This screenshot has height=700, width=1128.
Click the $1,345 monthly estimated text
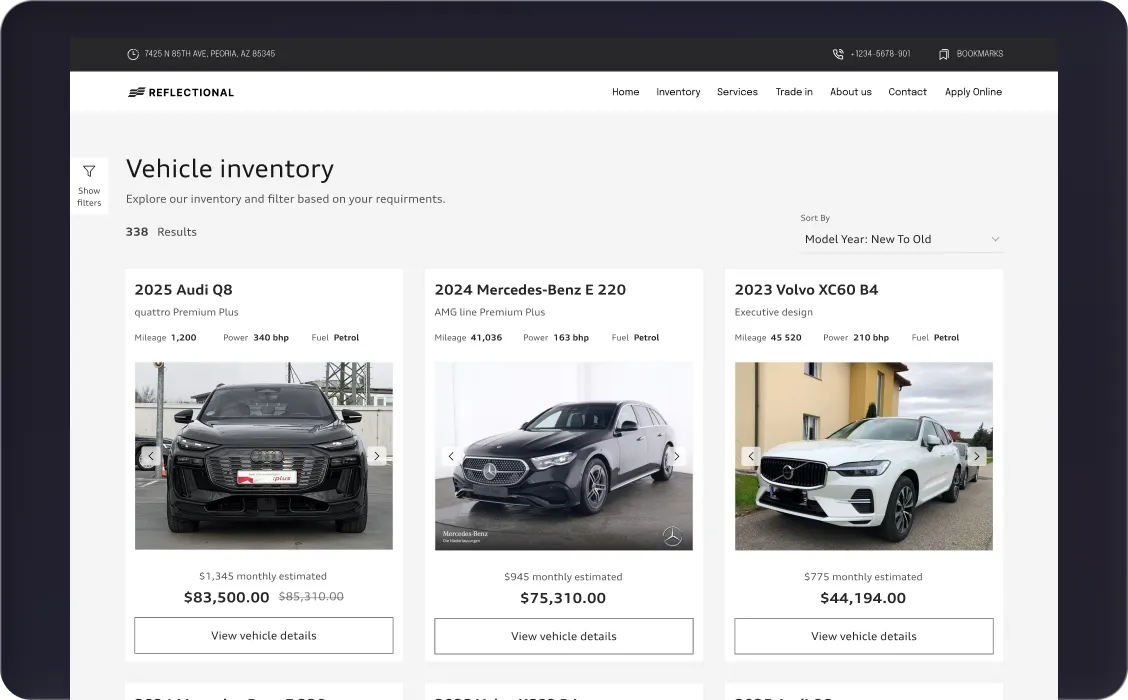click(263, 576)
